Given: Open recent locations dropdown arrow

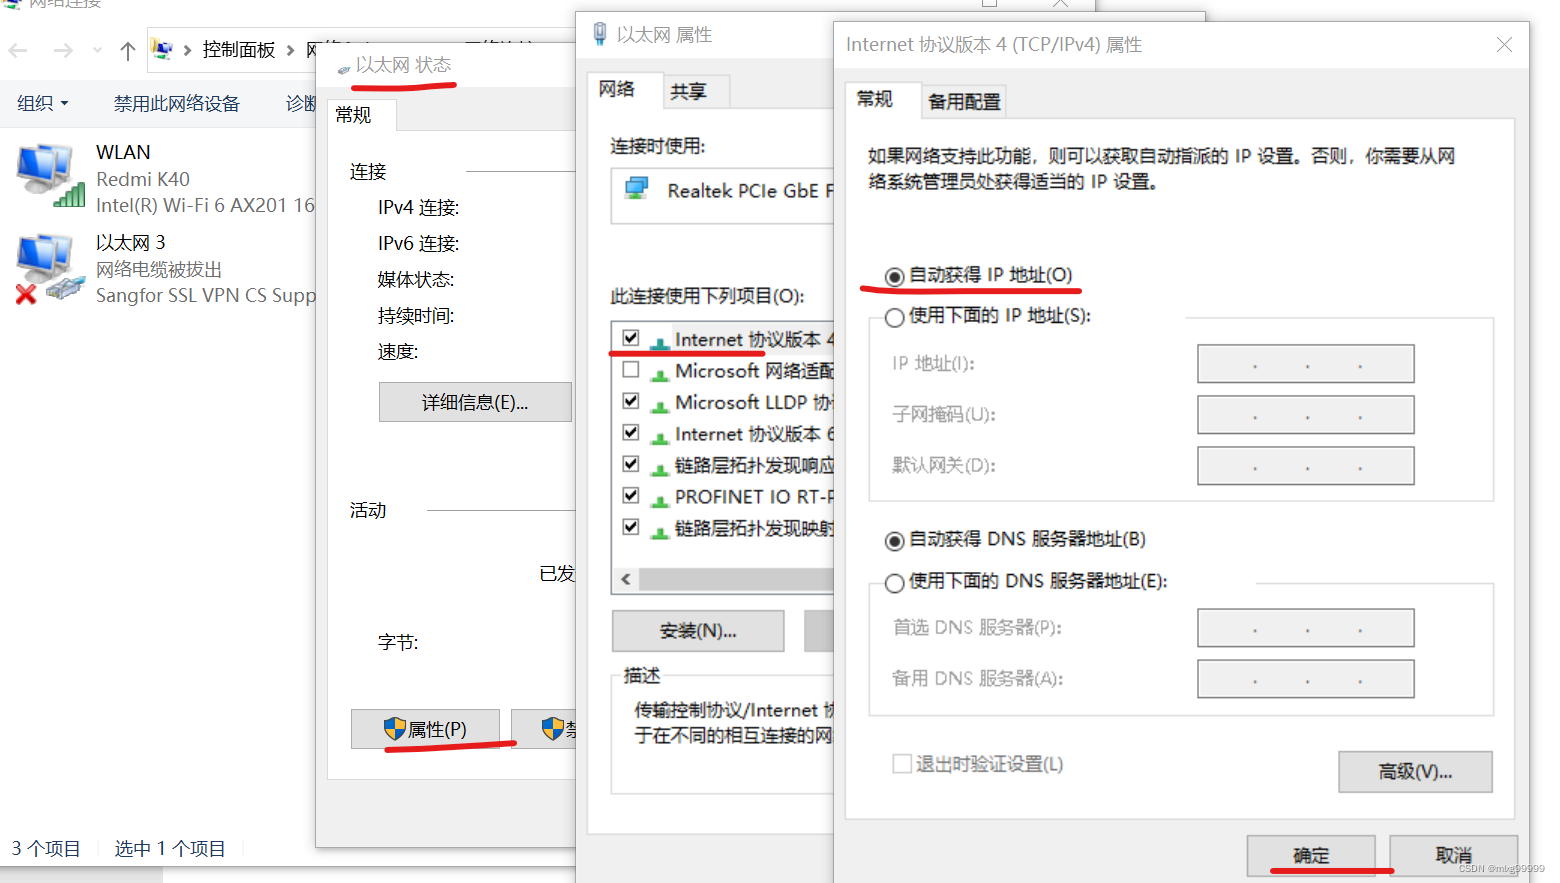Looking at the screenshot, I should (x=97, y=50).
